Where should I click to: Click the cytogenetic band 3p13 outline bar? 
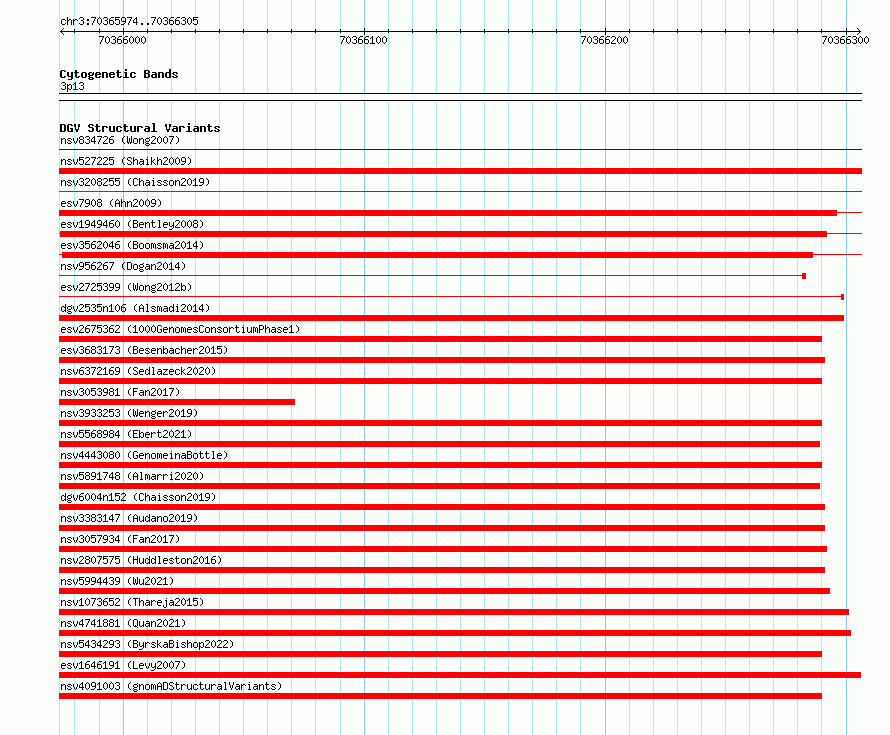point(460,97)
